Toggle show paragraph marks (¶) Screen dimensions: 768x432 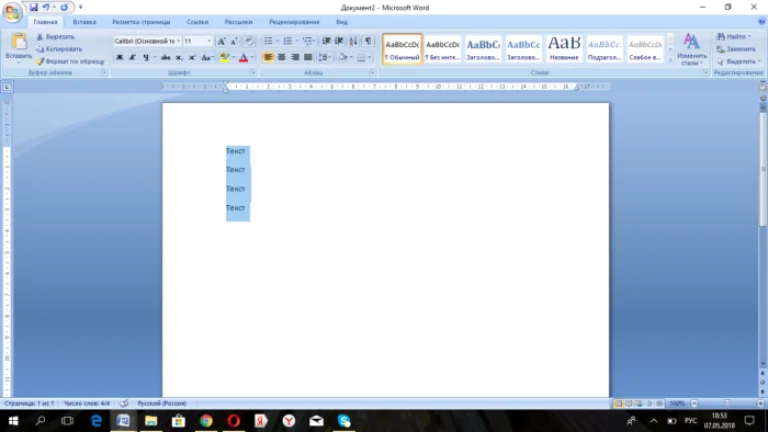coord(368,41)
